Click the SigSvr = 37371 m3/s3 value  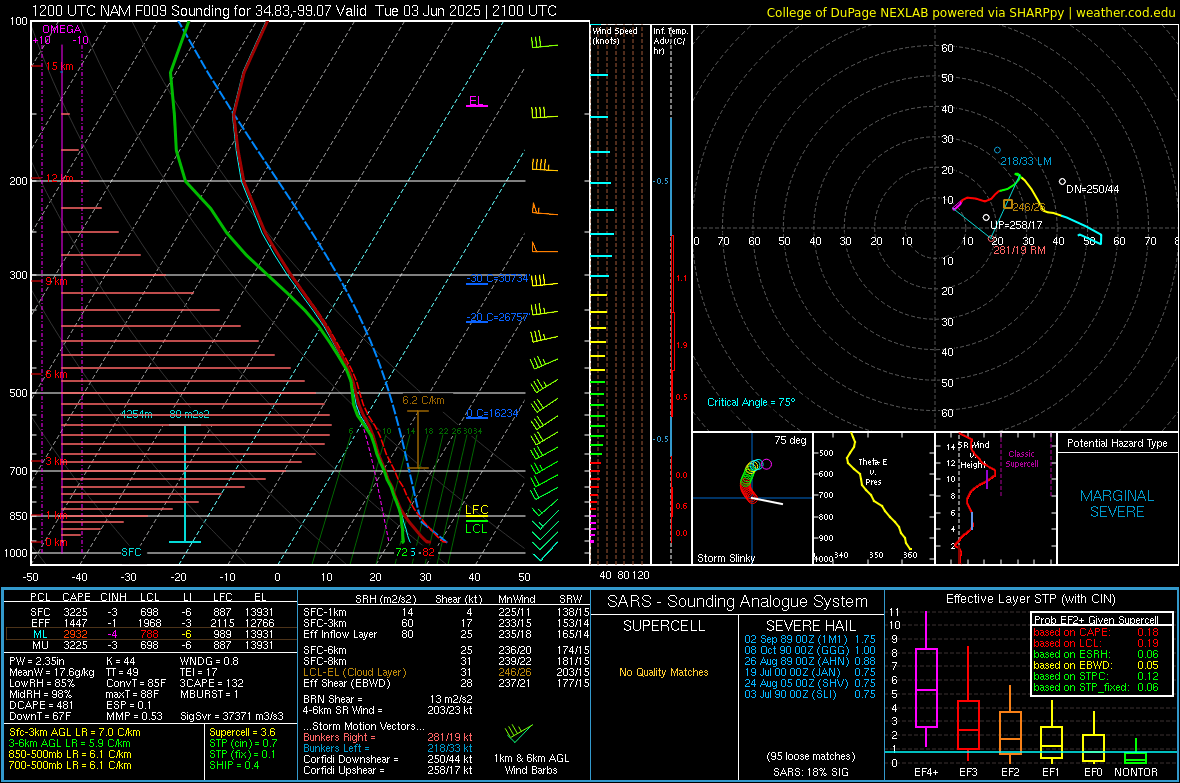232,716
